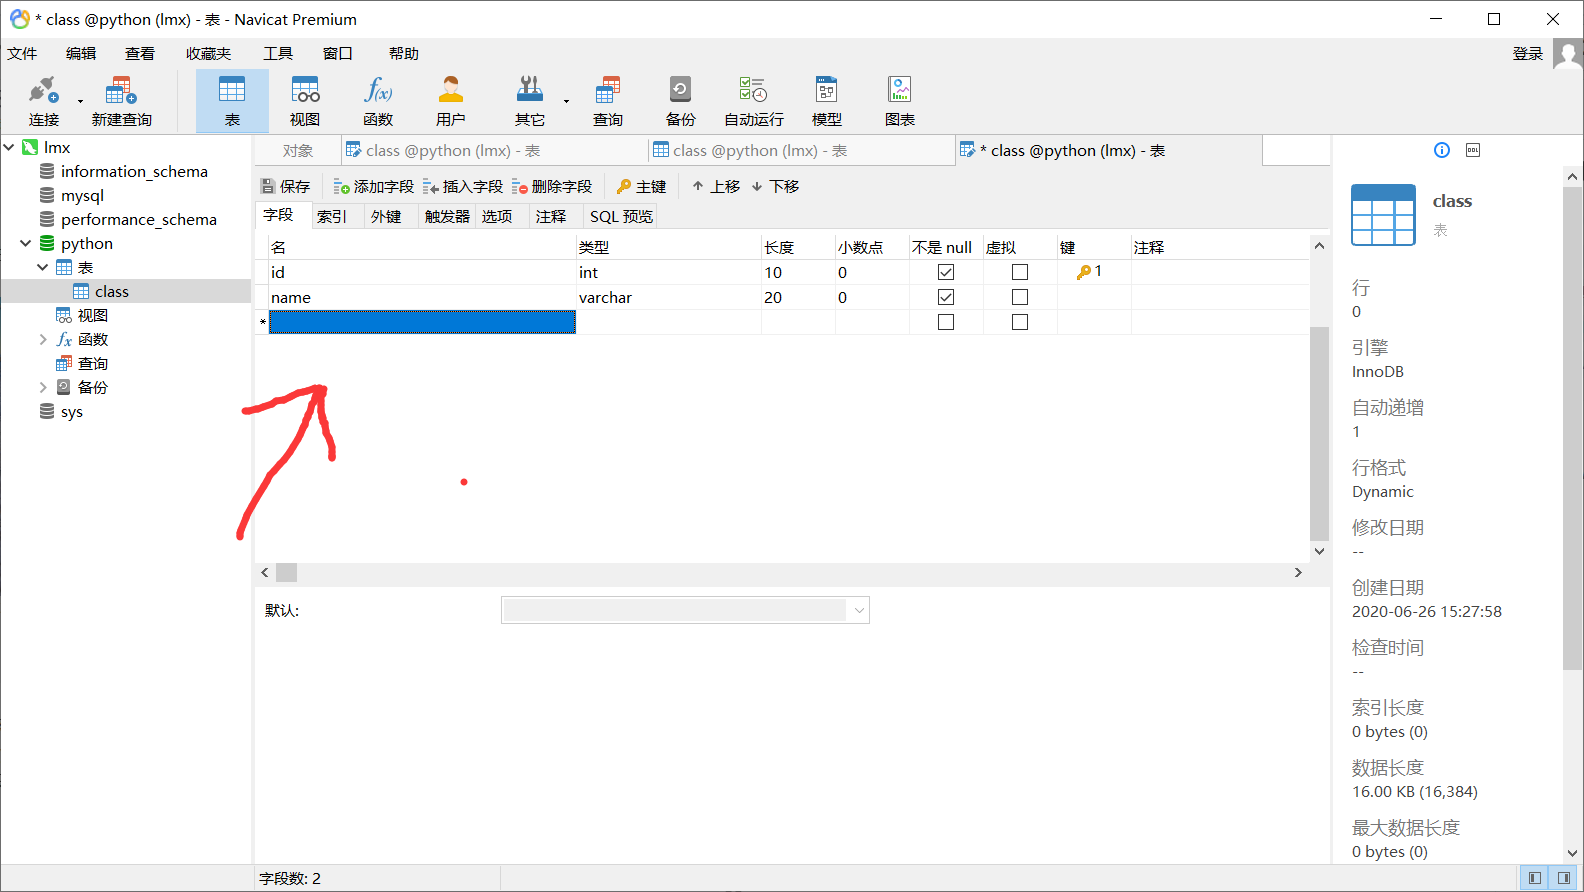Open the Function (函数) toolbar icon
This screenshot has width=1584, height=892.
[378, 101]
